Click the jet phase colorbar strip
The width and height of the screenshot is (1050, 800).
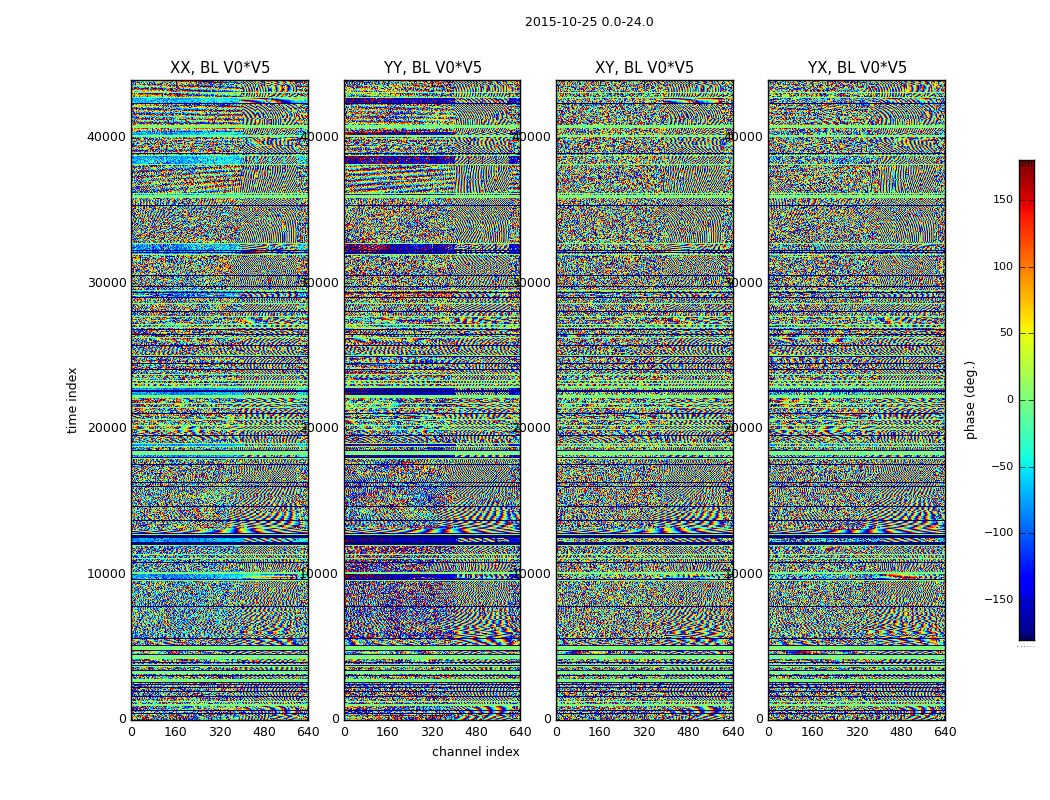click(x=1027, y=400)
